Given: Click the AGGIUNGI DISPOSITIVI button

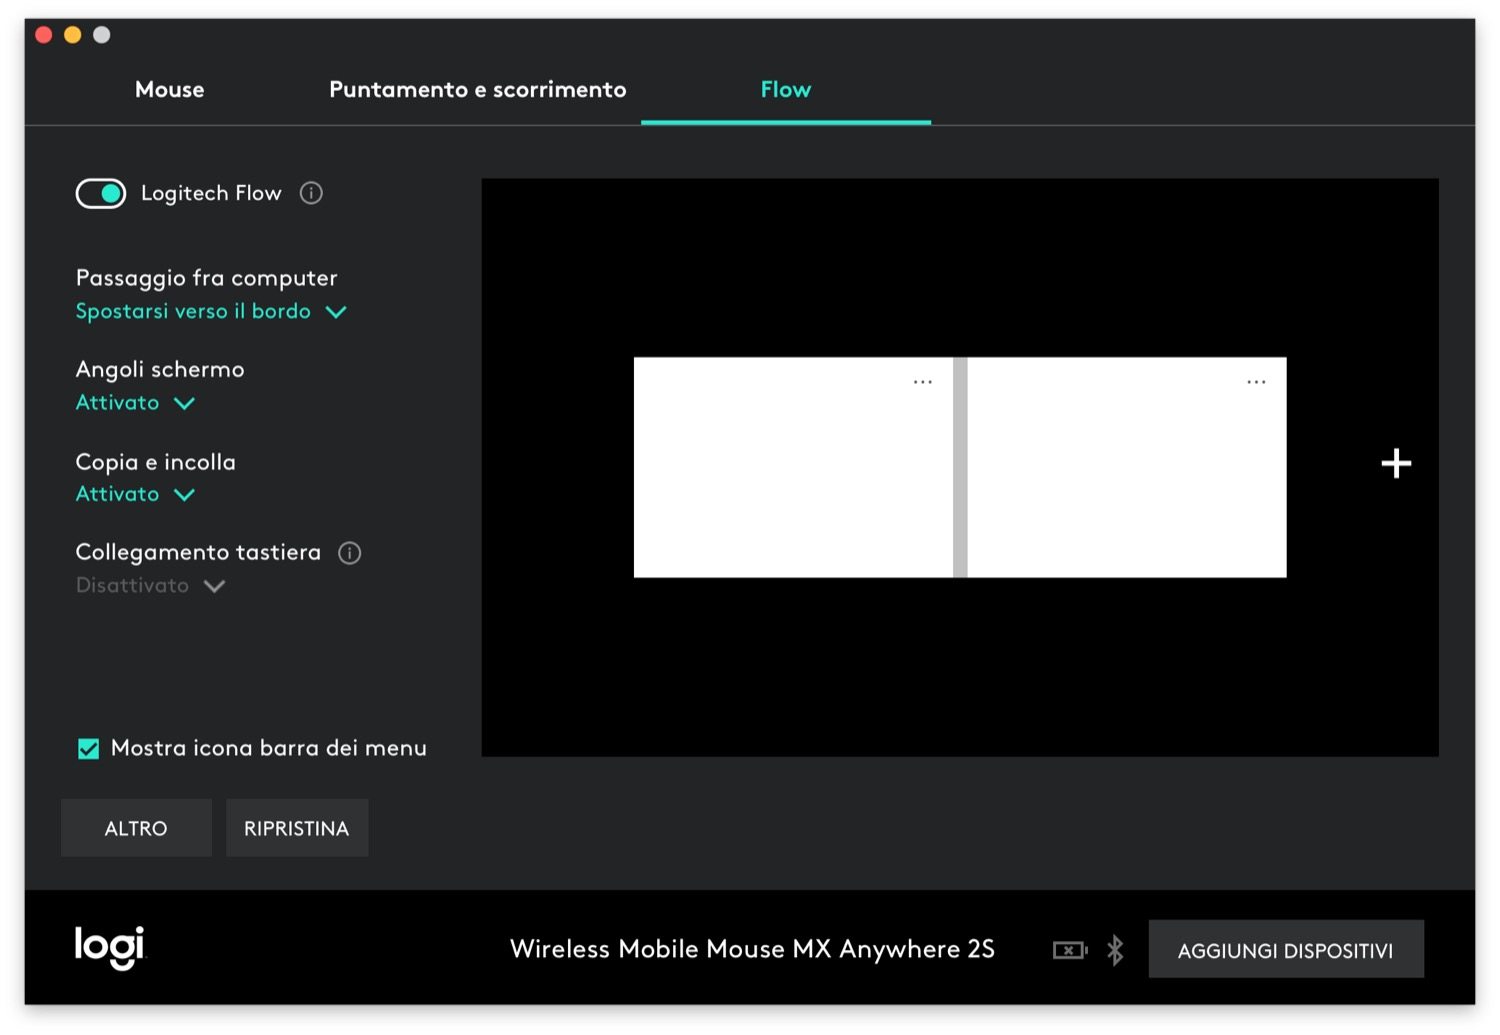Looking at the screenshot, I should coord(1285,950).
